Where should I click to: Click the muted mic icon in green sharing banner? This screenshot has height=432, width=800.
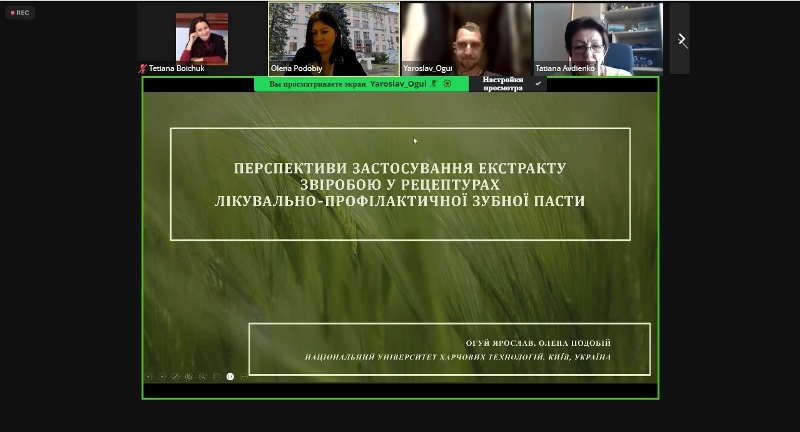434,84
